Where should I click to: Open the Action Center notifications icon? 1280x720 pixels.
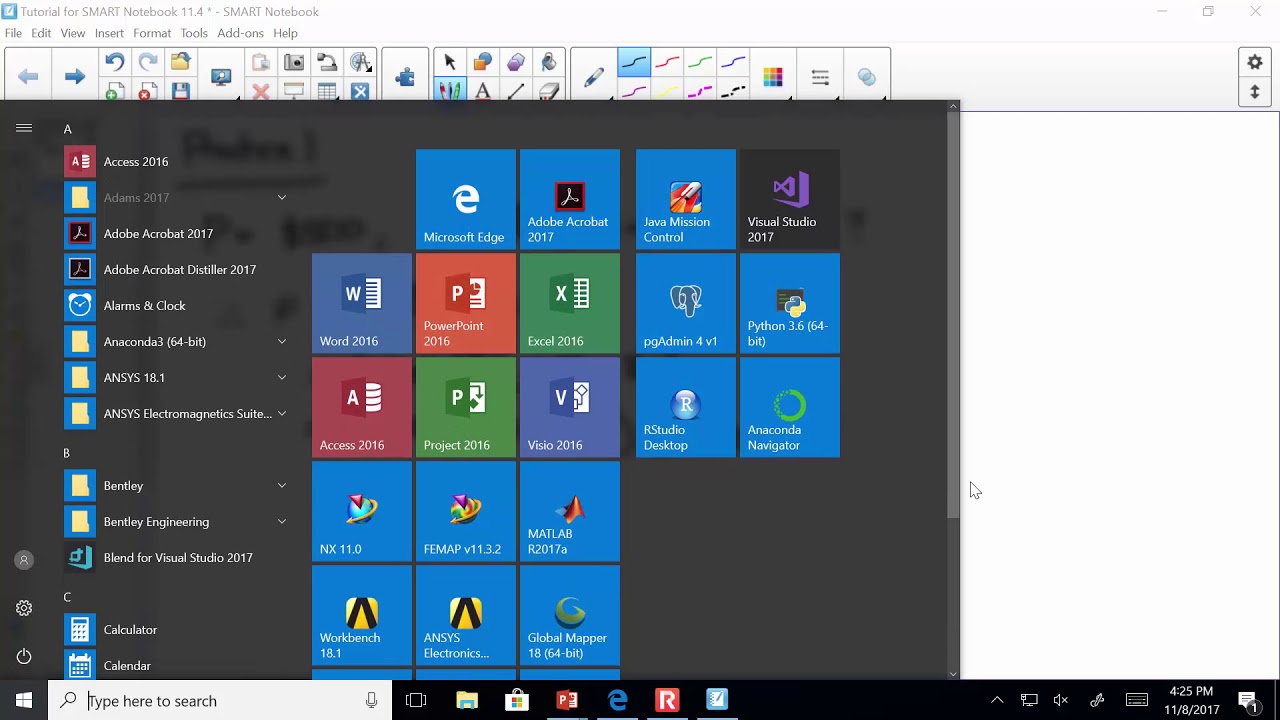pyautogui.click(x=1247, y=700)
